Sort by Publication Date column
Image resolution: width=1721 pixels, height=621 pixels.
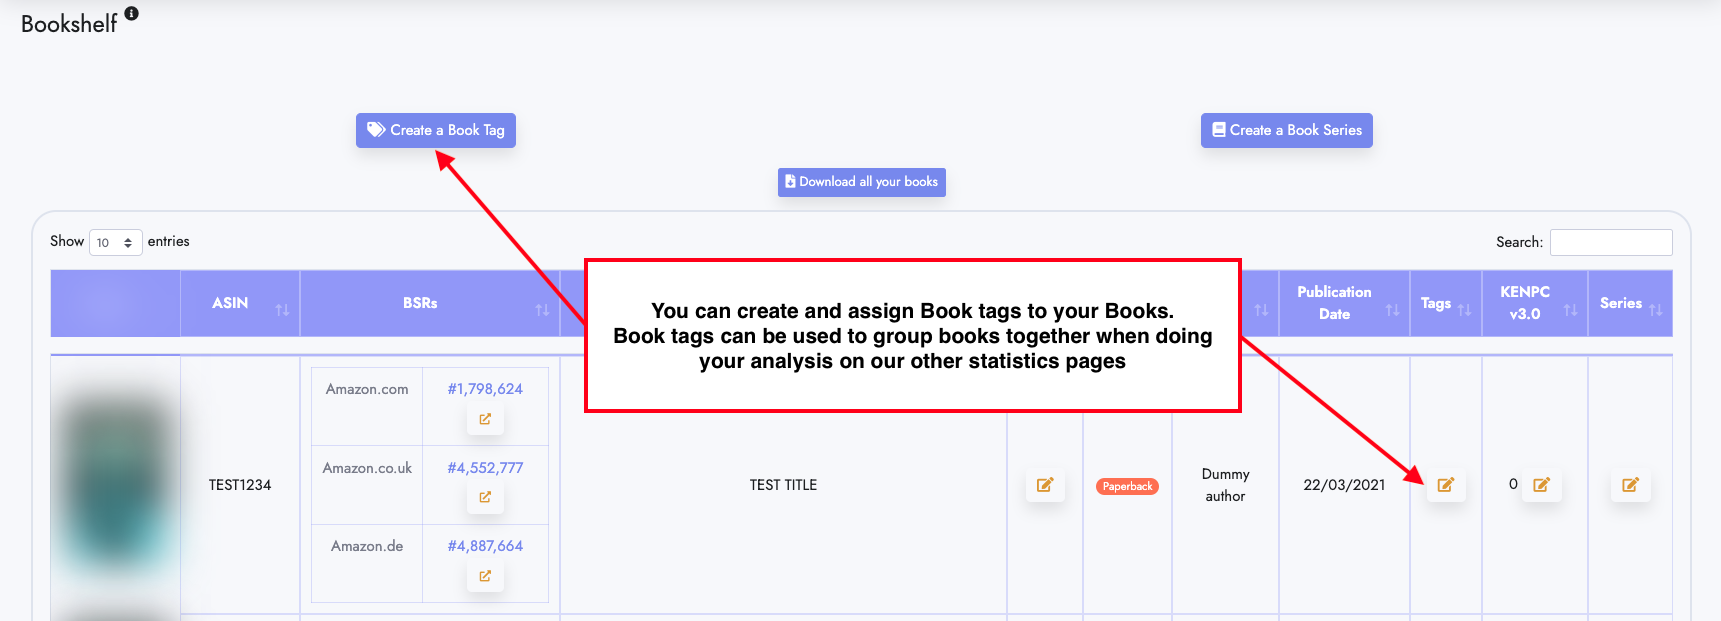[1344, 303]
